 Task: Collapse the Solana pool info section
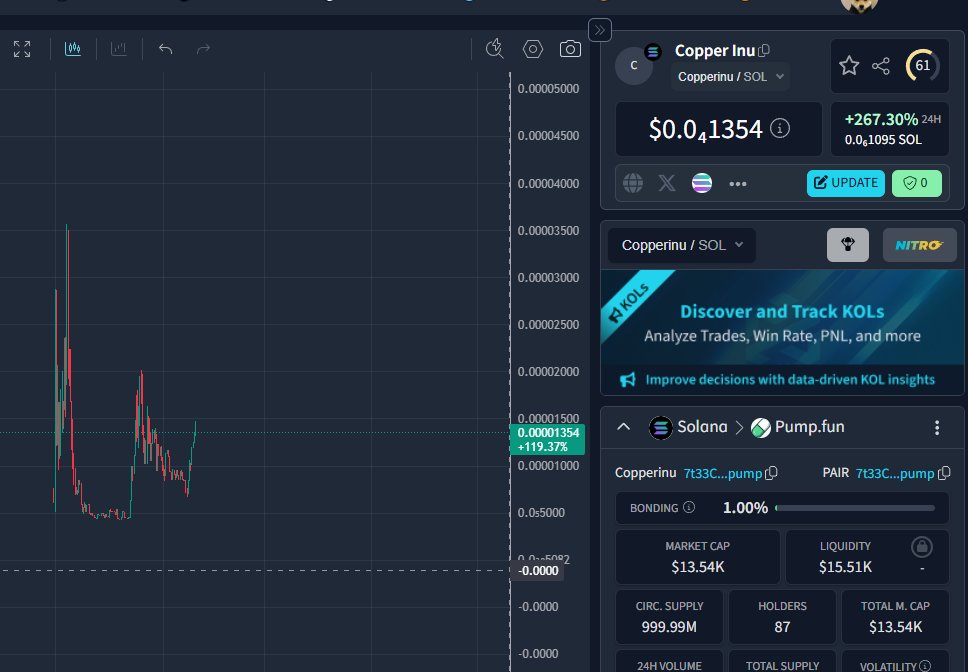click(624, 427)
